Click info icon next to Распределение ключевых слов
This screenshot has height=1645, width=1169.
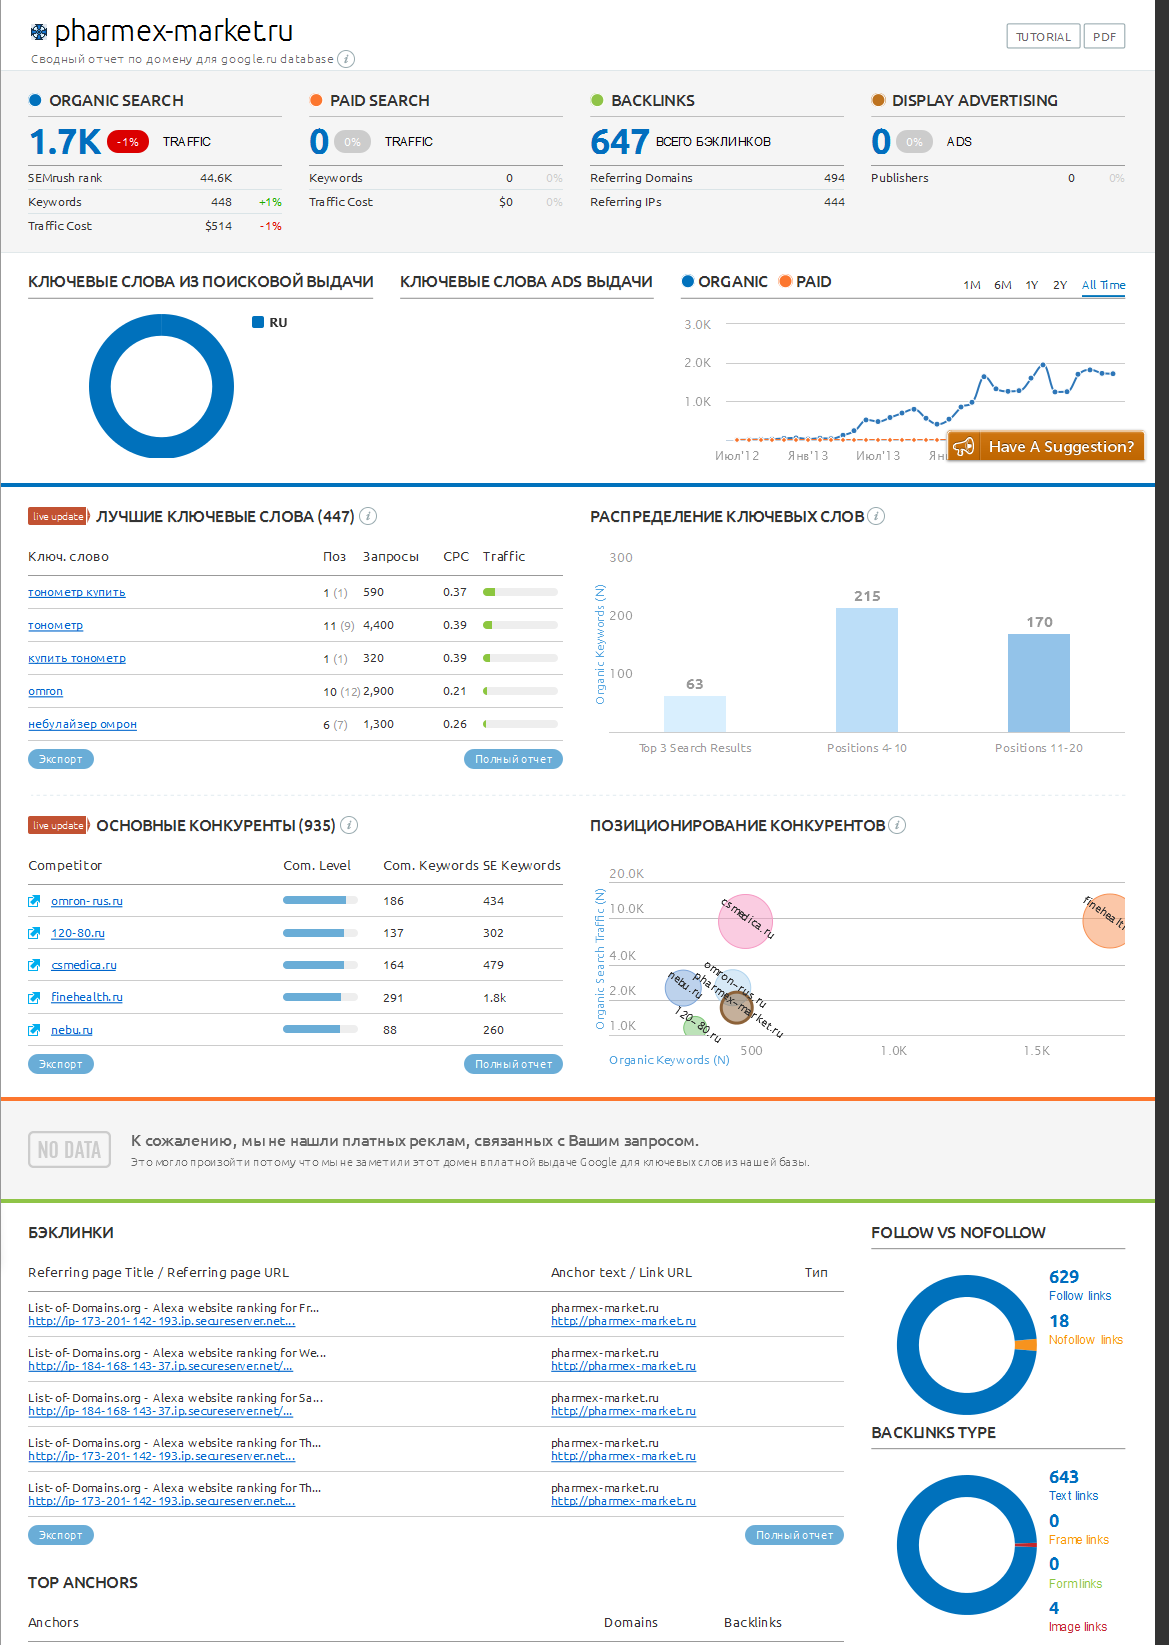(876, 516)
